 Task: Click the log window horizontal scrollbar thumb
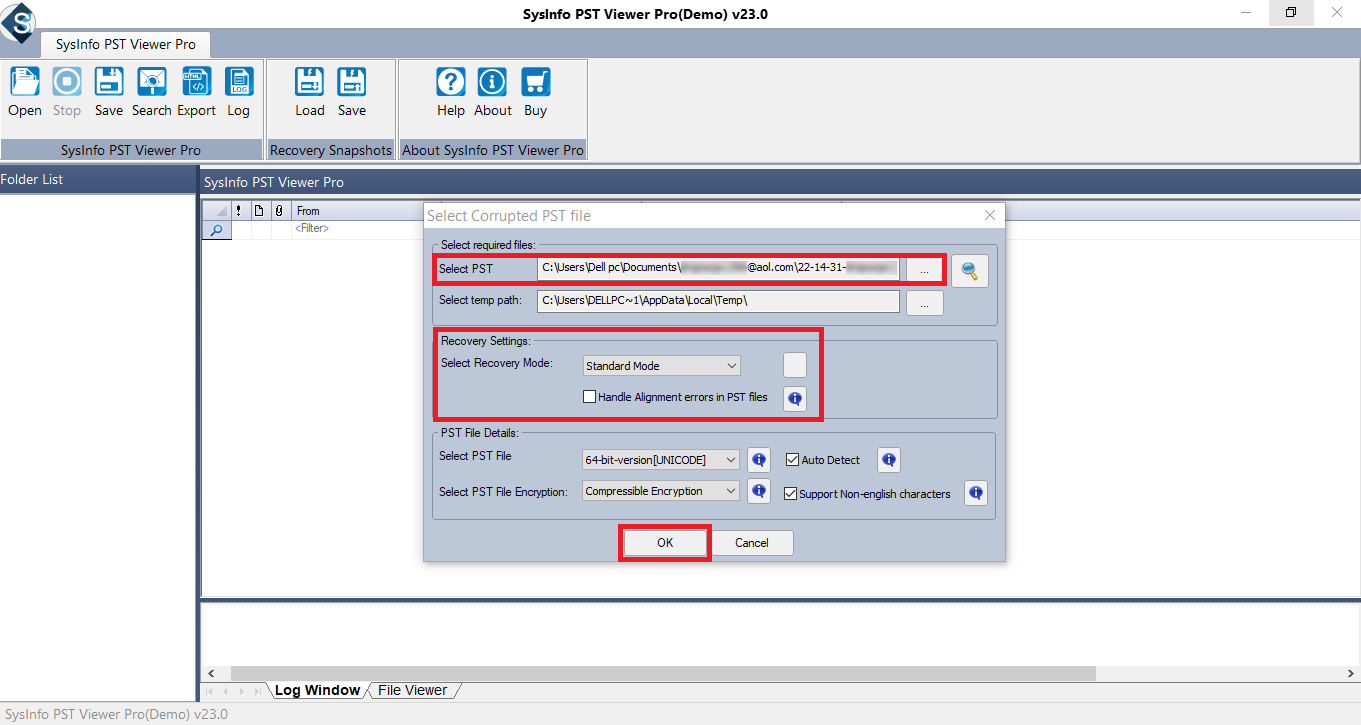[x=663, y=673]
